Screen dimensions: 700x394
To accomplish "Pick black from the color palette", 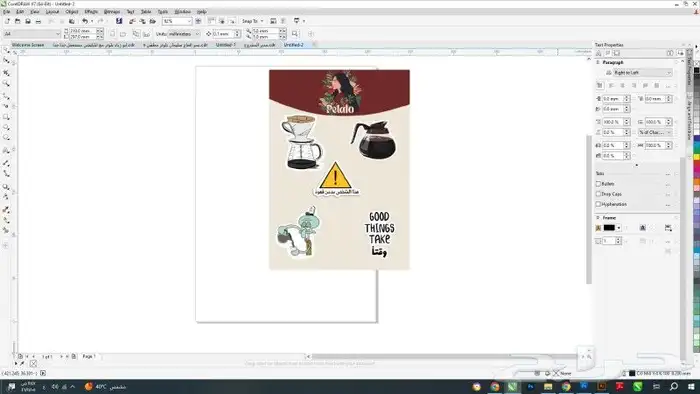I will pos(696,71).
